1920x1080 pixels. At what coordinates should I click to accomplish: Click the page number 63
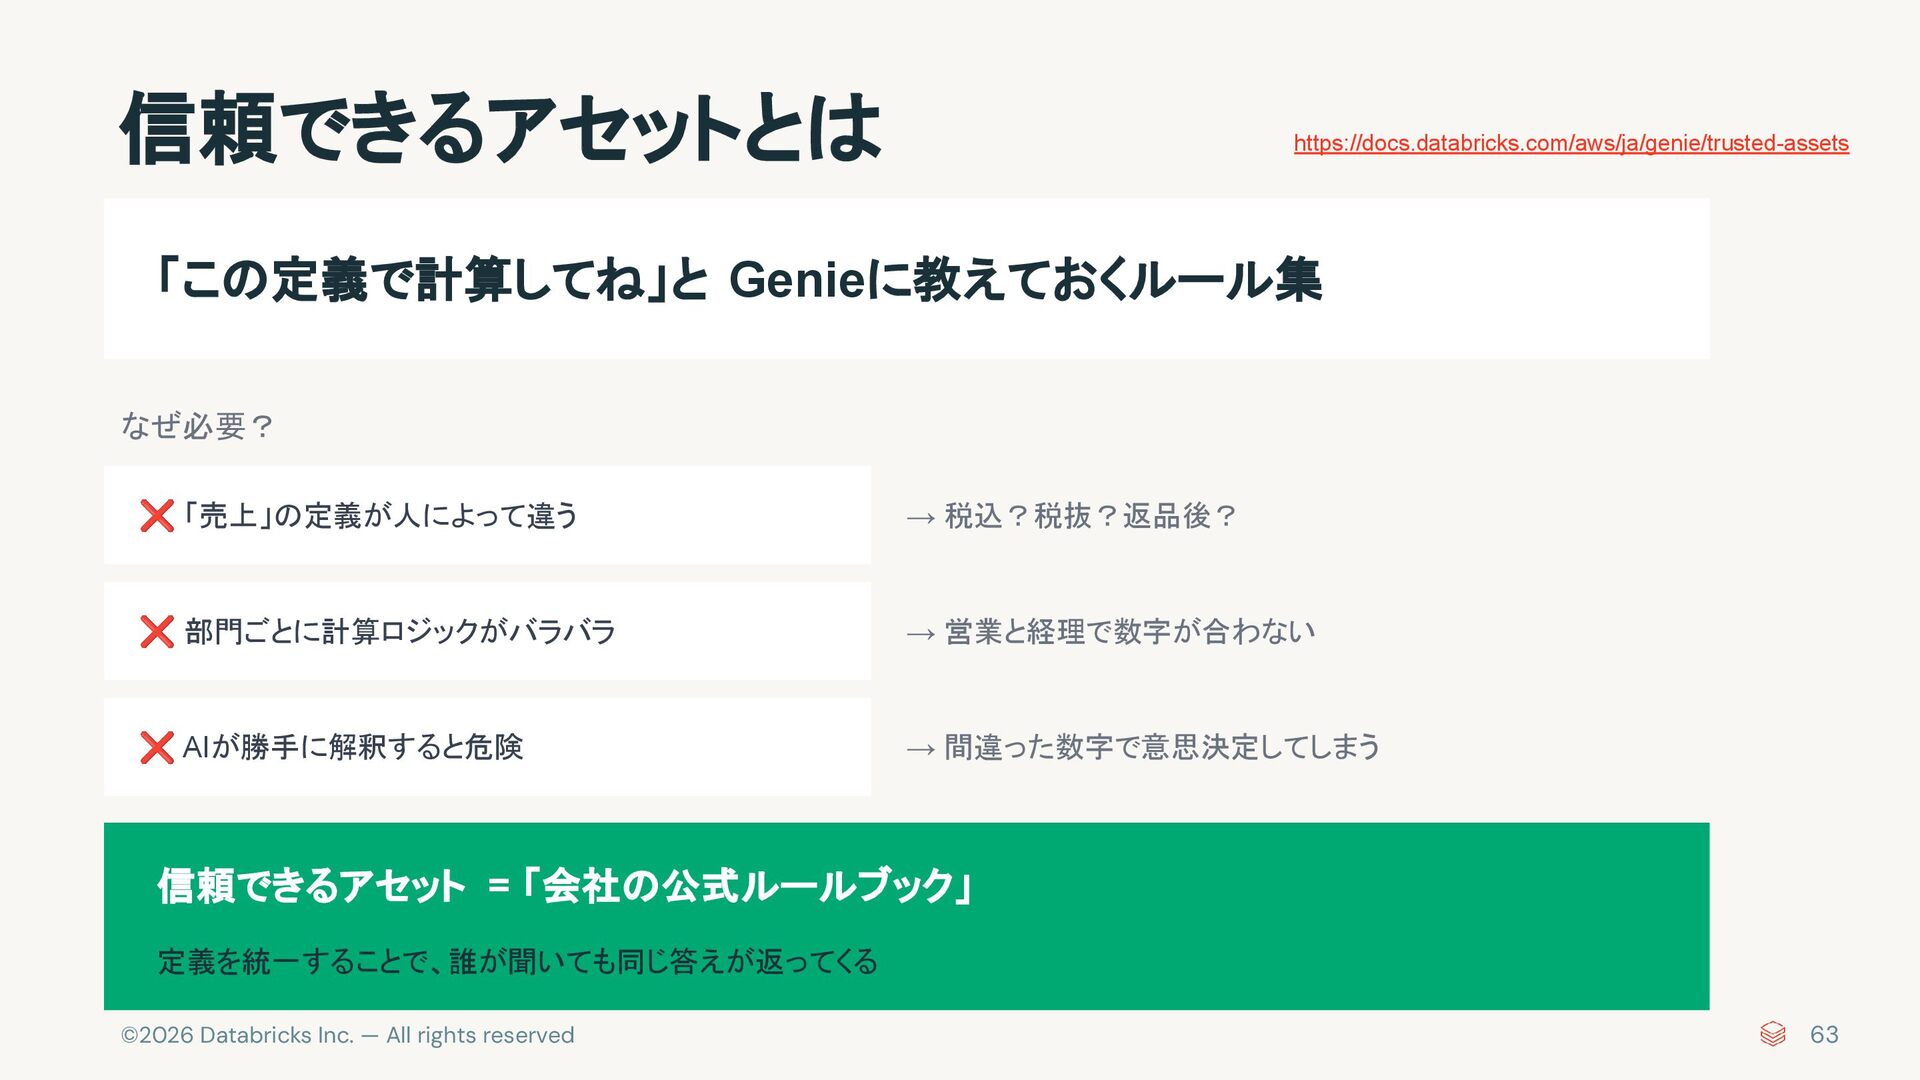(1824, 1035)
